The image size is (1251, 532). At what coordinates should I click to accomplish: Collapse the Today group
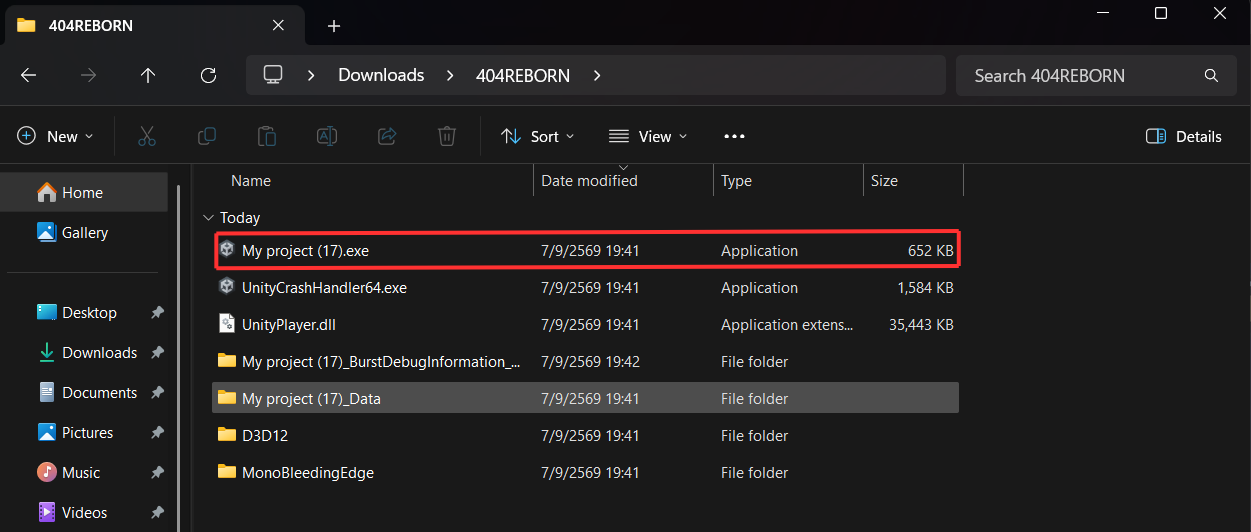208,217
